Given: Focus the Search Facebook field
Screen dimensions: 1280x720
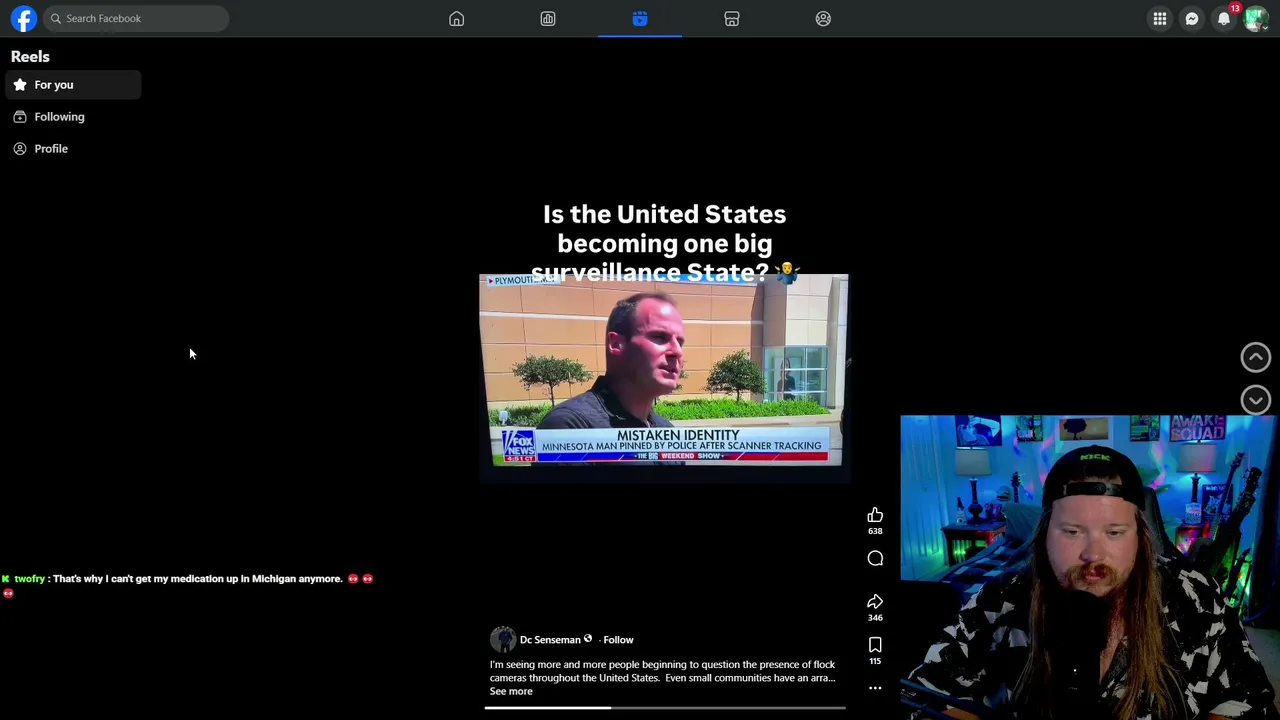Looking at the screenshot, I should click(136, 18).
